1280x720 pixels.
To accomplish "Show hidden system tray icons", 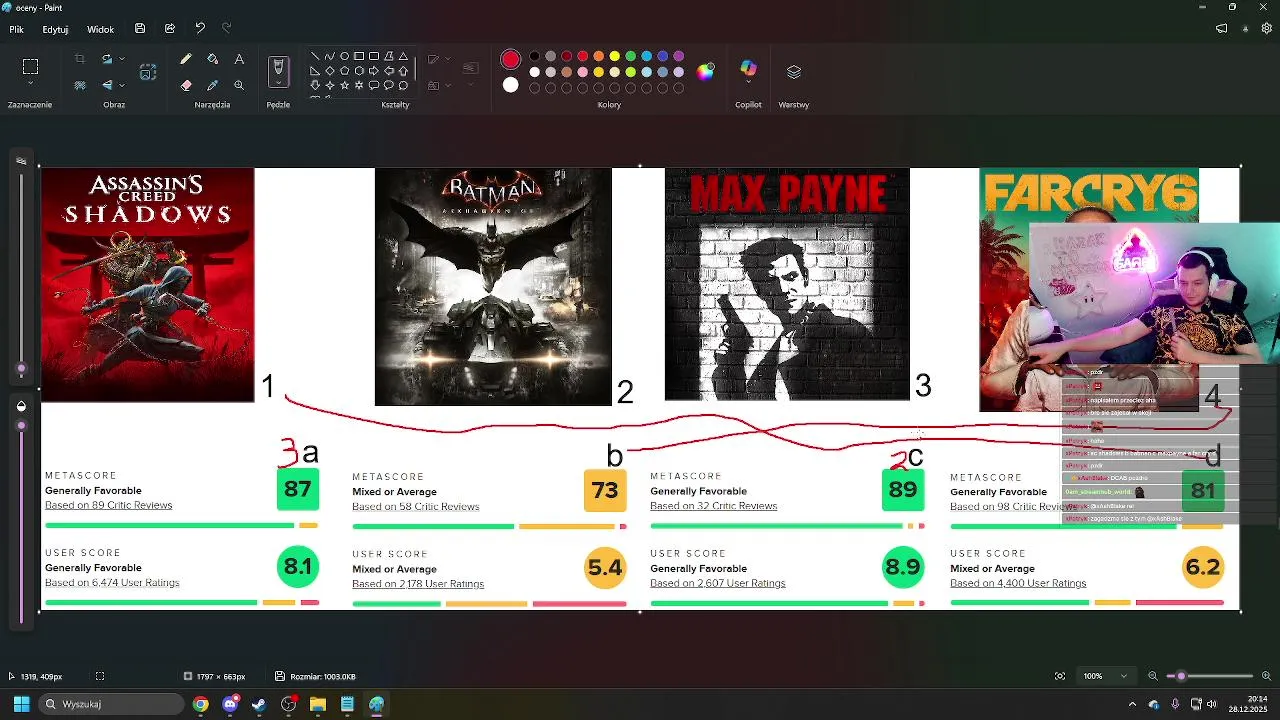I will (x=1132, y=704).
